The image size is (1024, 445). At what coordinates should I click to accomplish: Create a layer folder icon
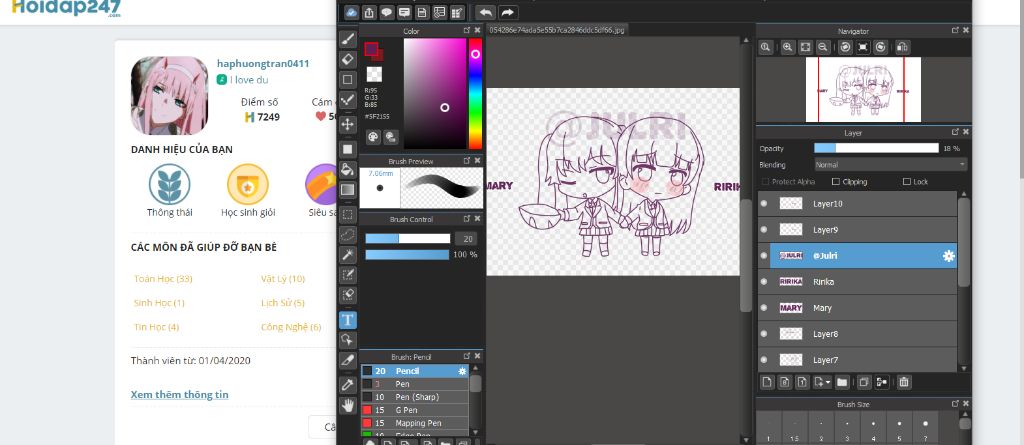click(x=842, y=382)
